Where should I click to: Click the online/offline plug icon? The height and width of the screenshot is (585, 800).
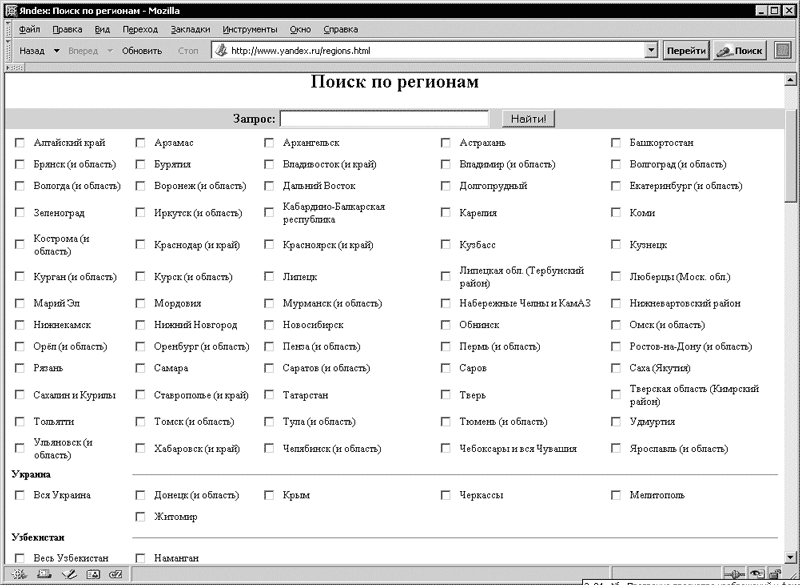tap(735, 574)
